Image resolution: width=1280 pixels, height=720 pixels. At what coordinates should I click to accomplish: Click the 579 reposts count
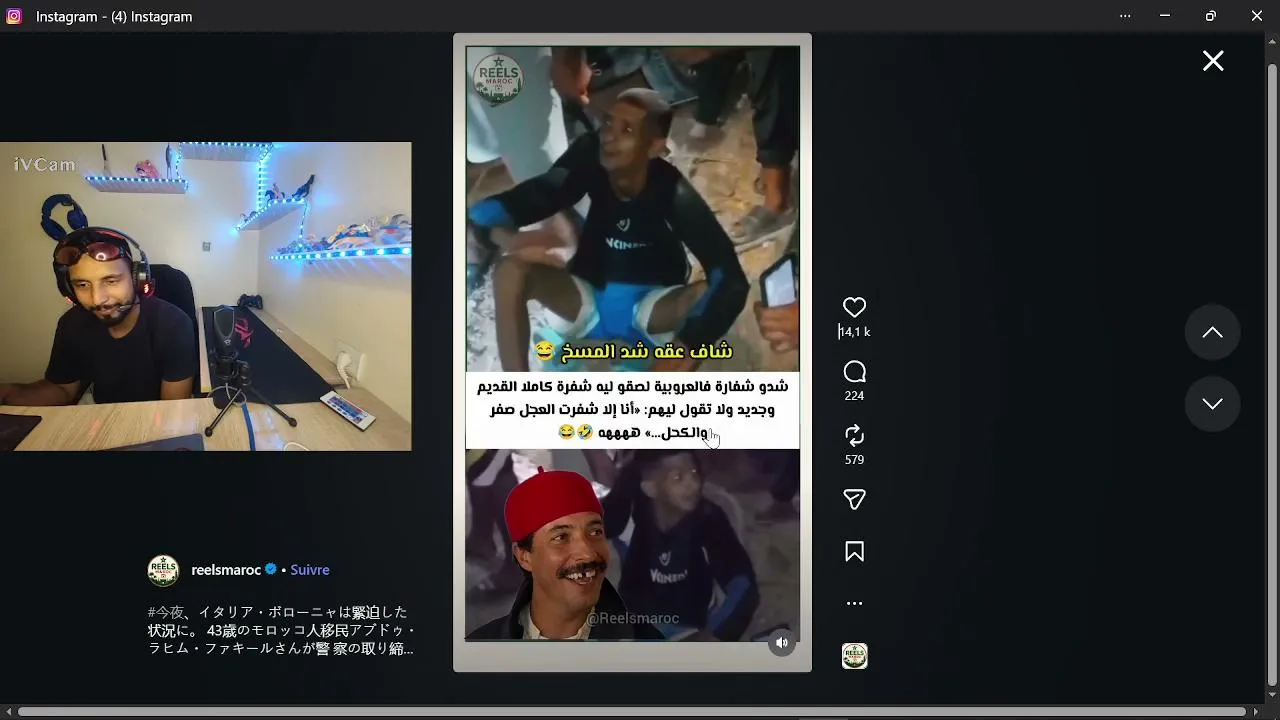click(x=854, y=460)
